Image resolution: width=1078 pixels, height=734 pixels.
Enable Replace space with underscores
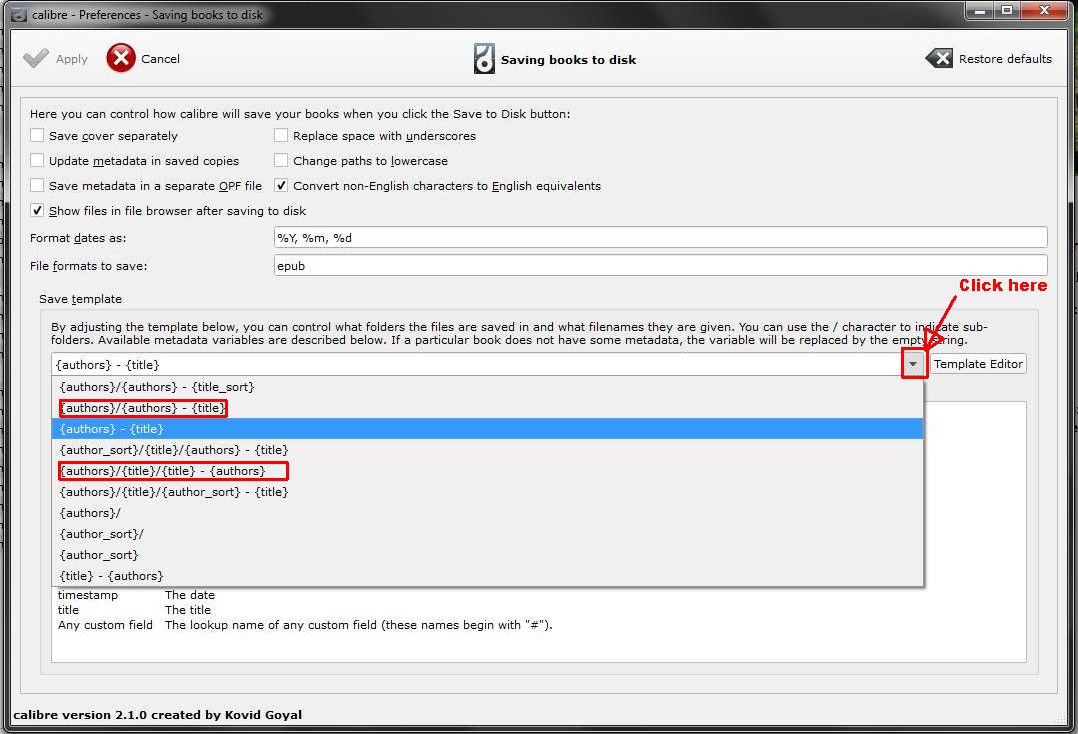pos(280,135)
